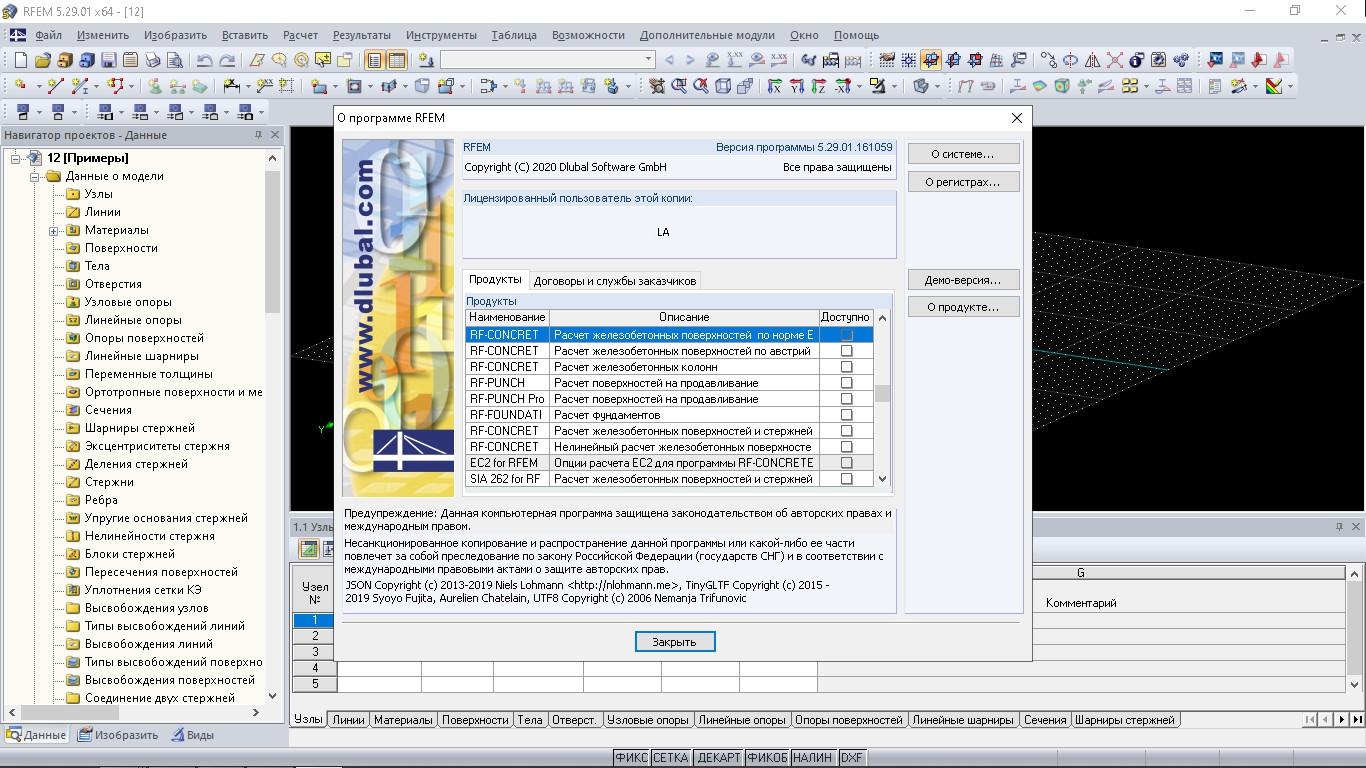Click the О системе... button

click(964, 154)
